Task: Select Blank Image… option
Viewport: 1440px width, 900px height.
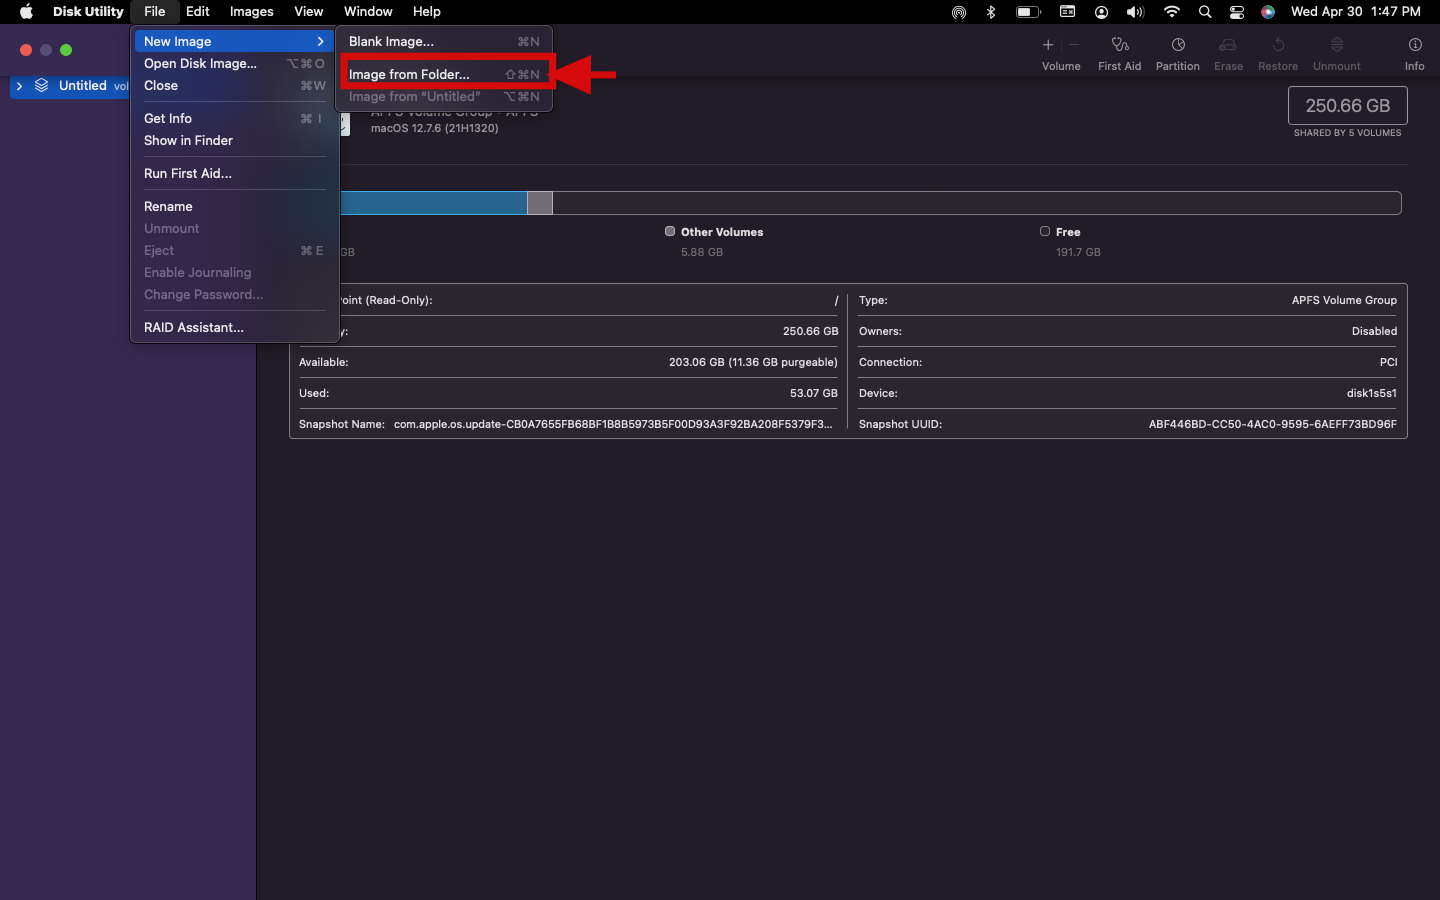Action: [x=444, y=41]
